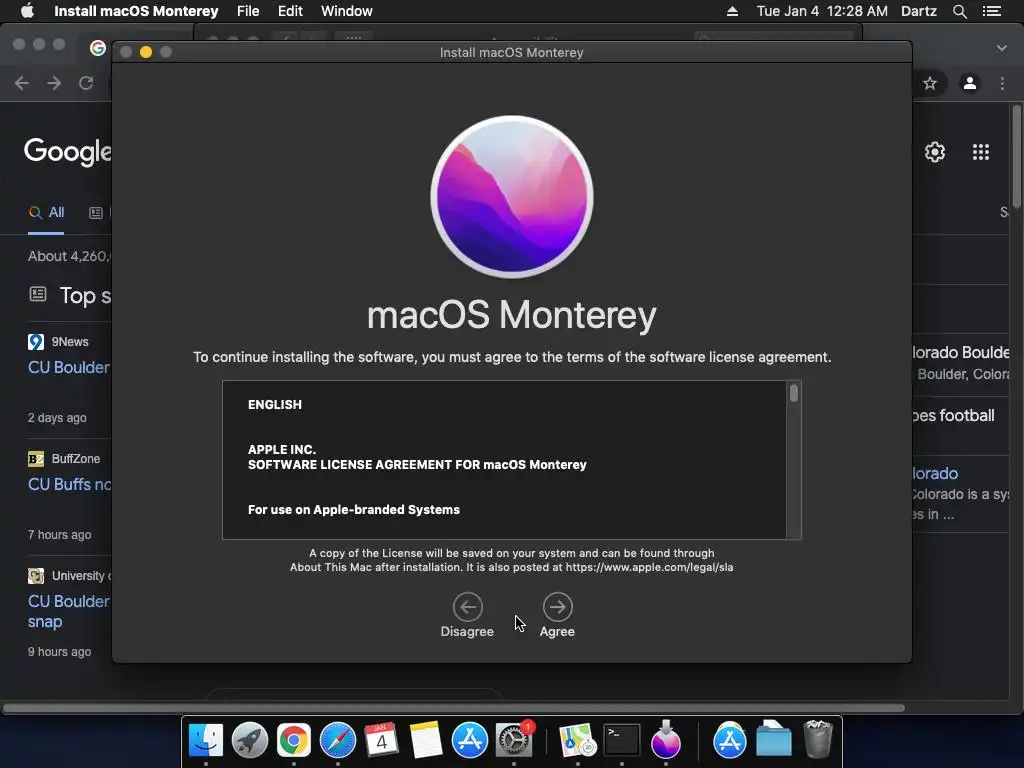The width and height of the screenshot is (1024, 768).
Task: Click the 'Top s' news section heading
Action: [86, 295]
